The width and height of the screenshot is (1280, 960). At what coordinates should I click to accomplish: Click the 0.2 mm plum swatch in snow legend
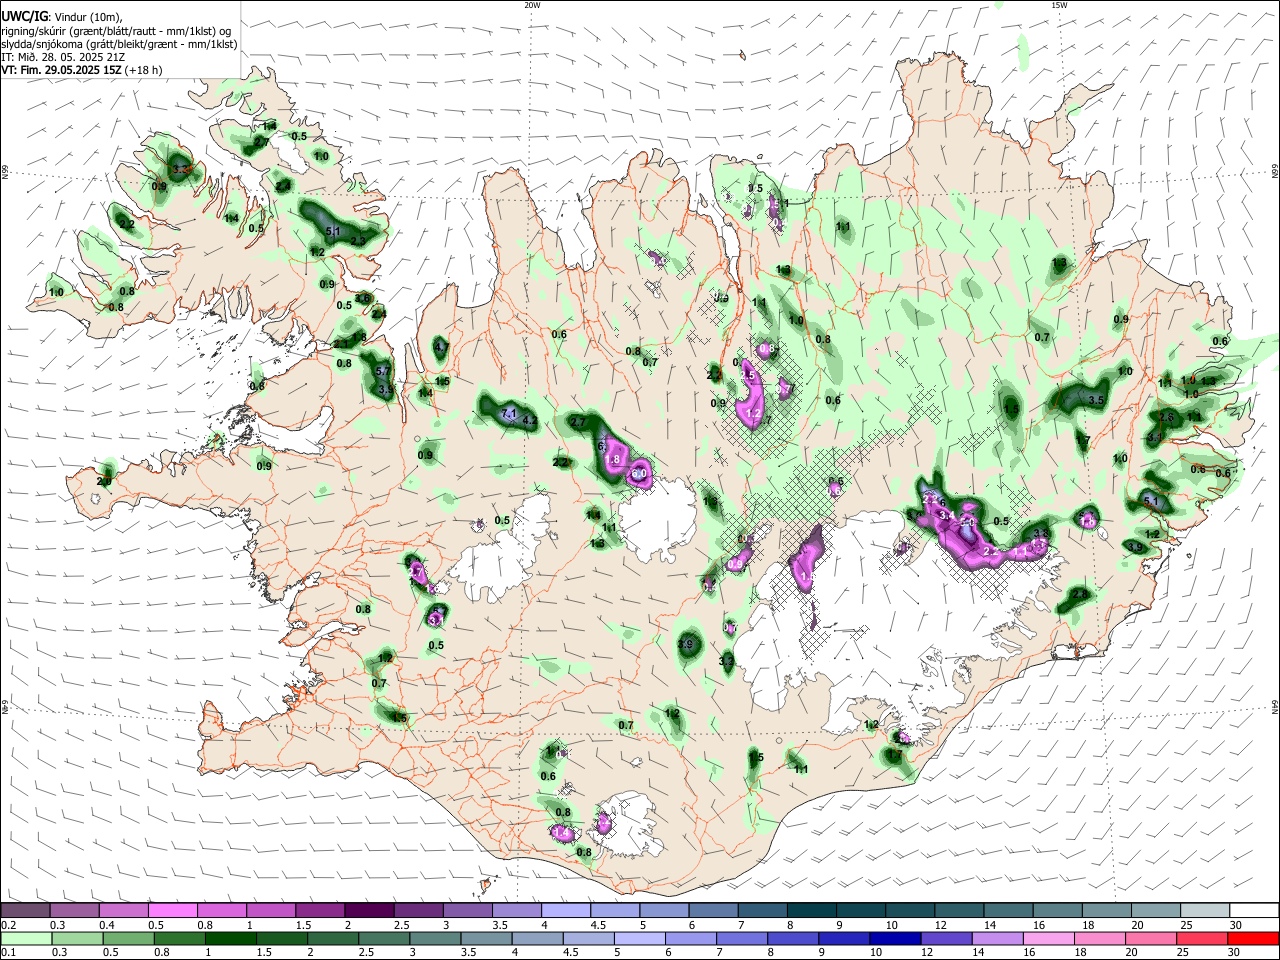coord(26,911)
